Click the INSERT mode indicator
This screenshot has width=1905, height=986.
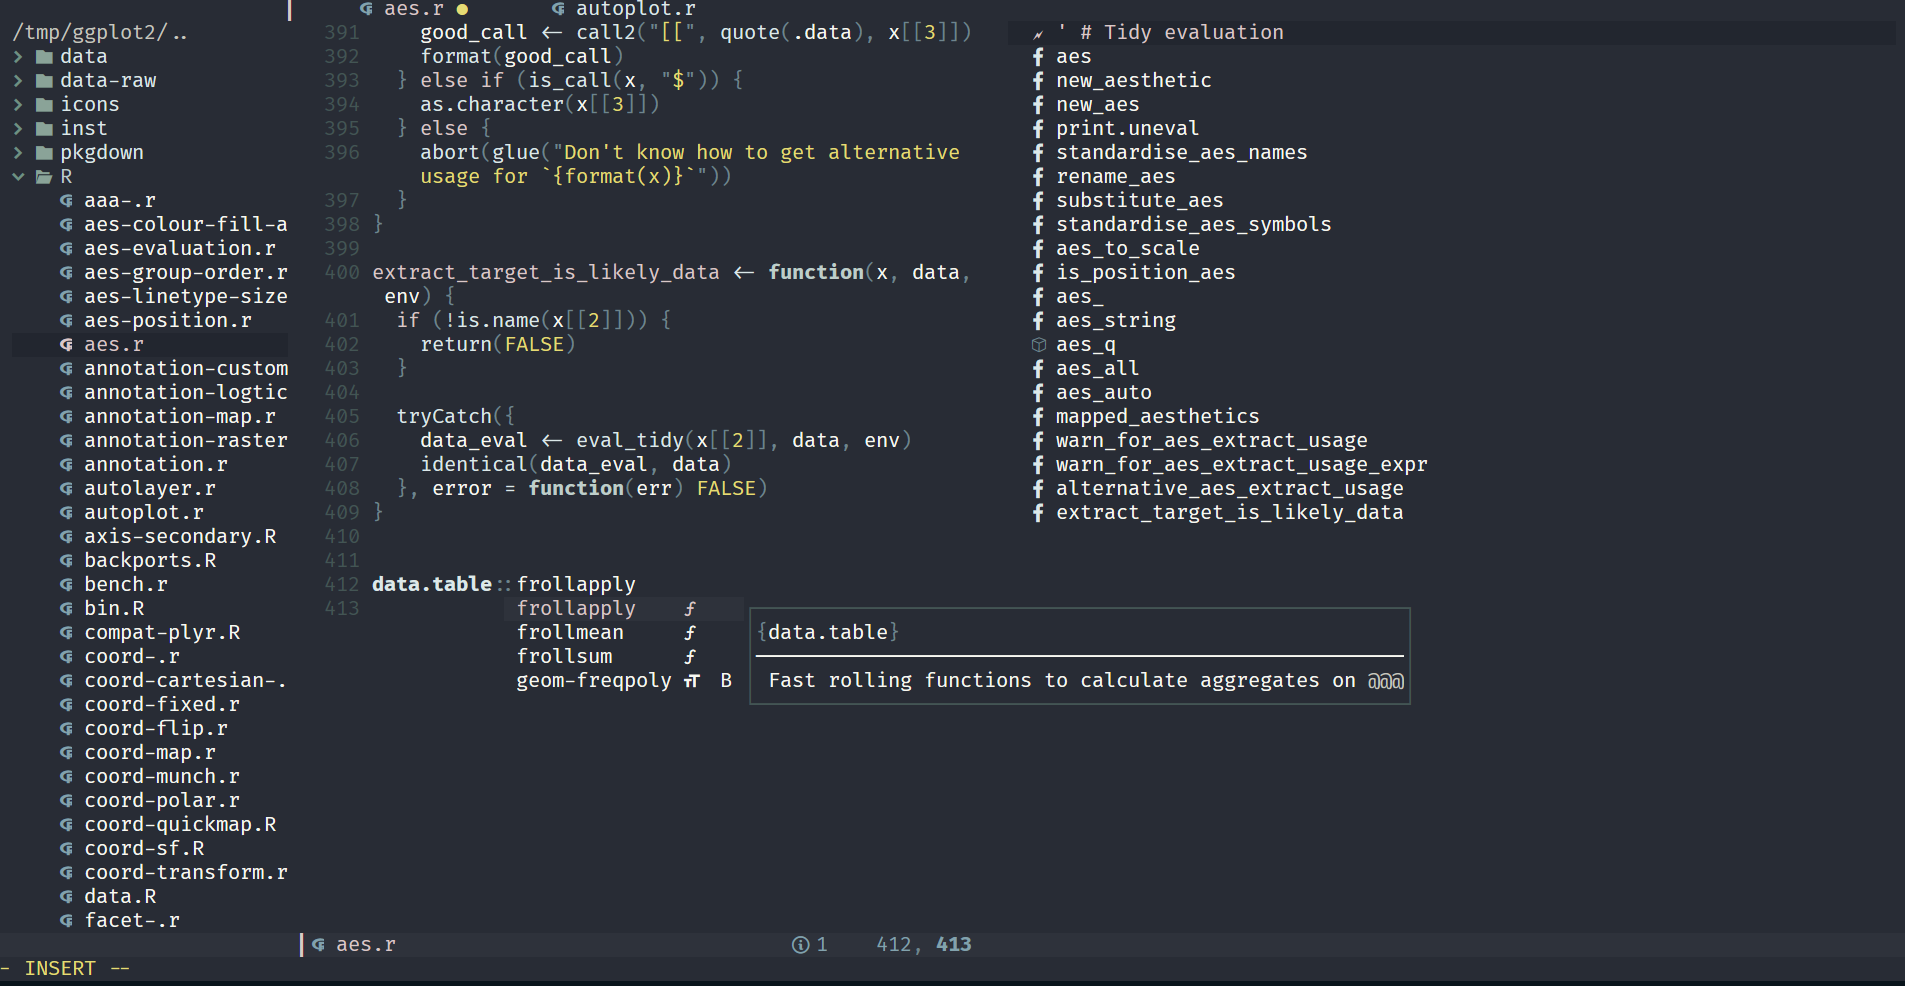tap(60, 969)
